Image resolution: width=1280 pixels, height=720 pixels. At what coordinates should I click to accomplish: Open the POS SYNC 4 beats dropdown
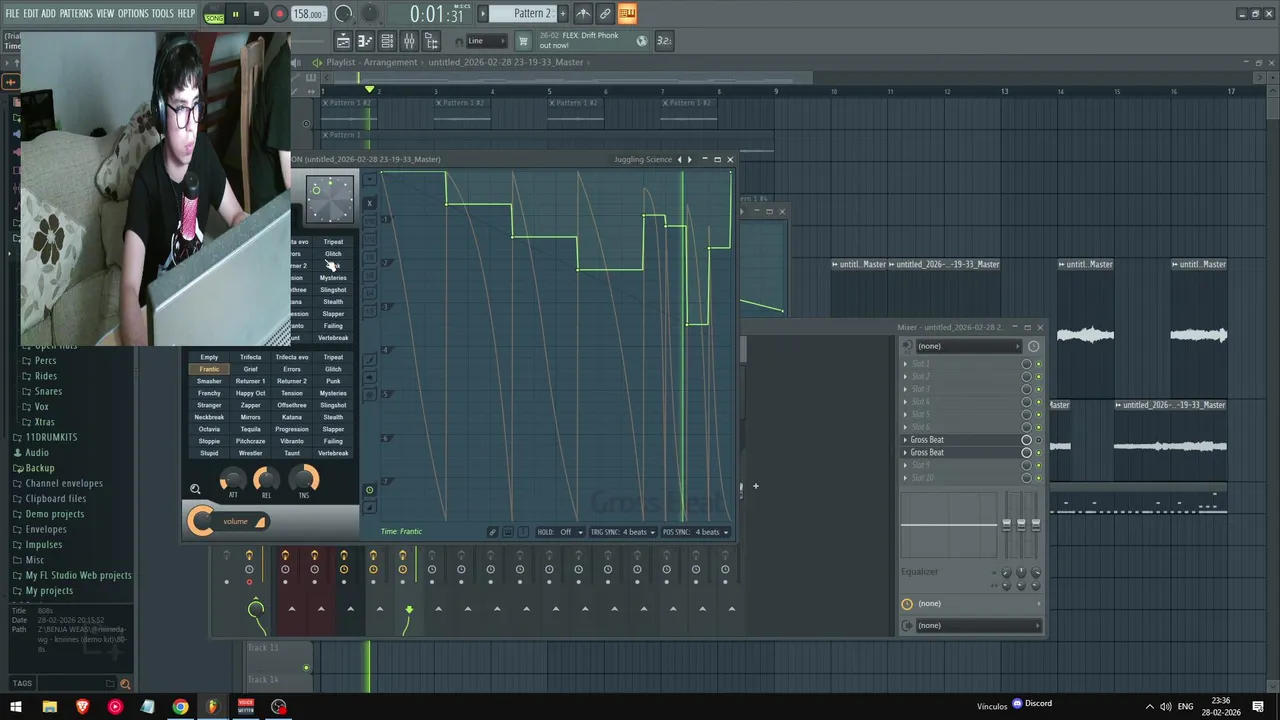pos(695,532)
